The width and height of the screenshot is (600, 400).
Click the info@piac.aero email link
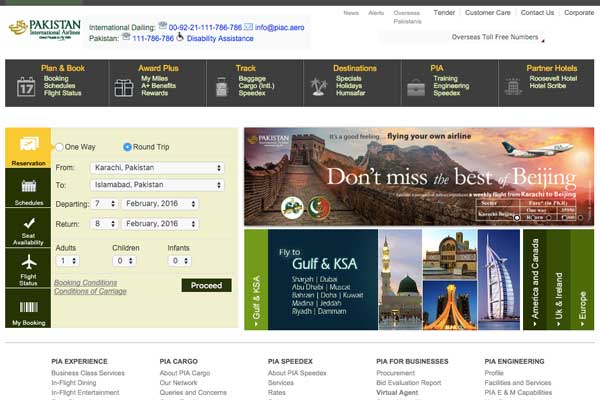point(279,28)
